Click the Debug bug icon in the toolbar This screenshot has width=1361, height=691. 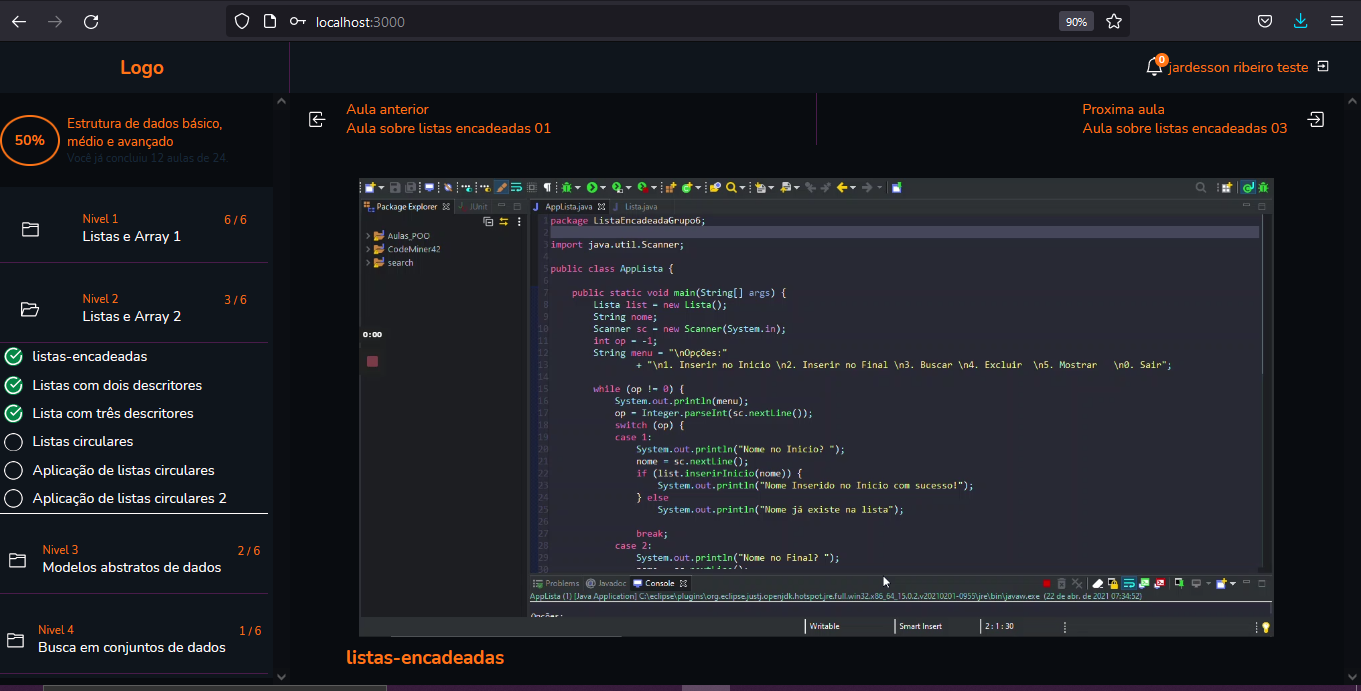click(565, 187)
